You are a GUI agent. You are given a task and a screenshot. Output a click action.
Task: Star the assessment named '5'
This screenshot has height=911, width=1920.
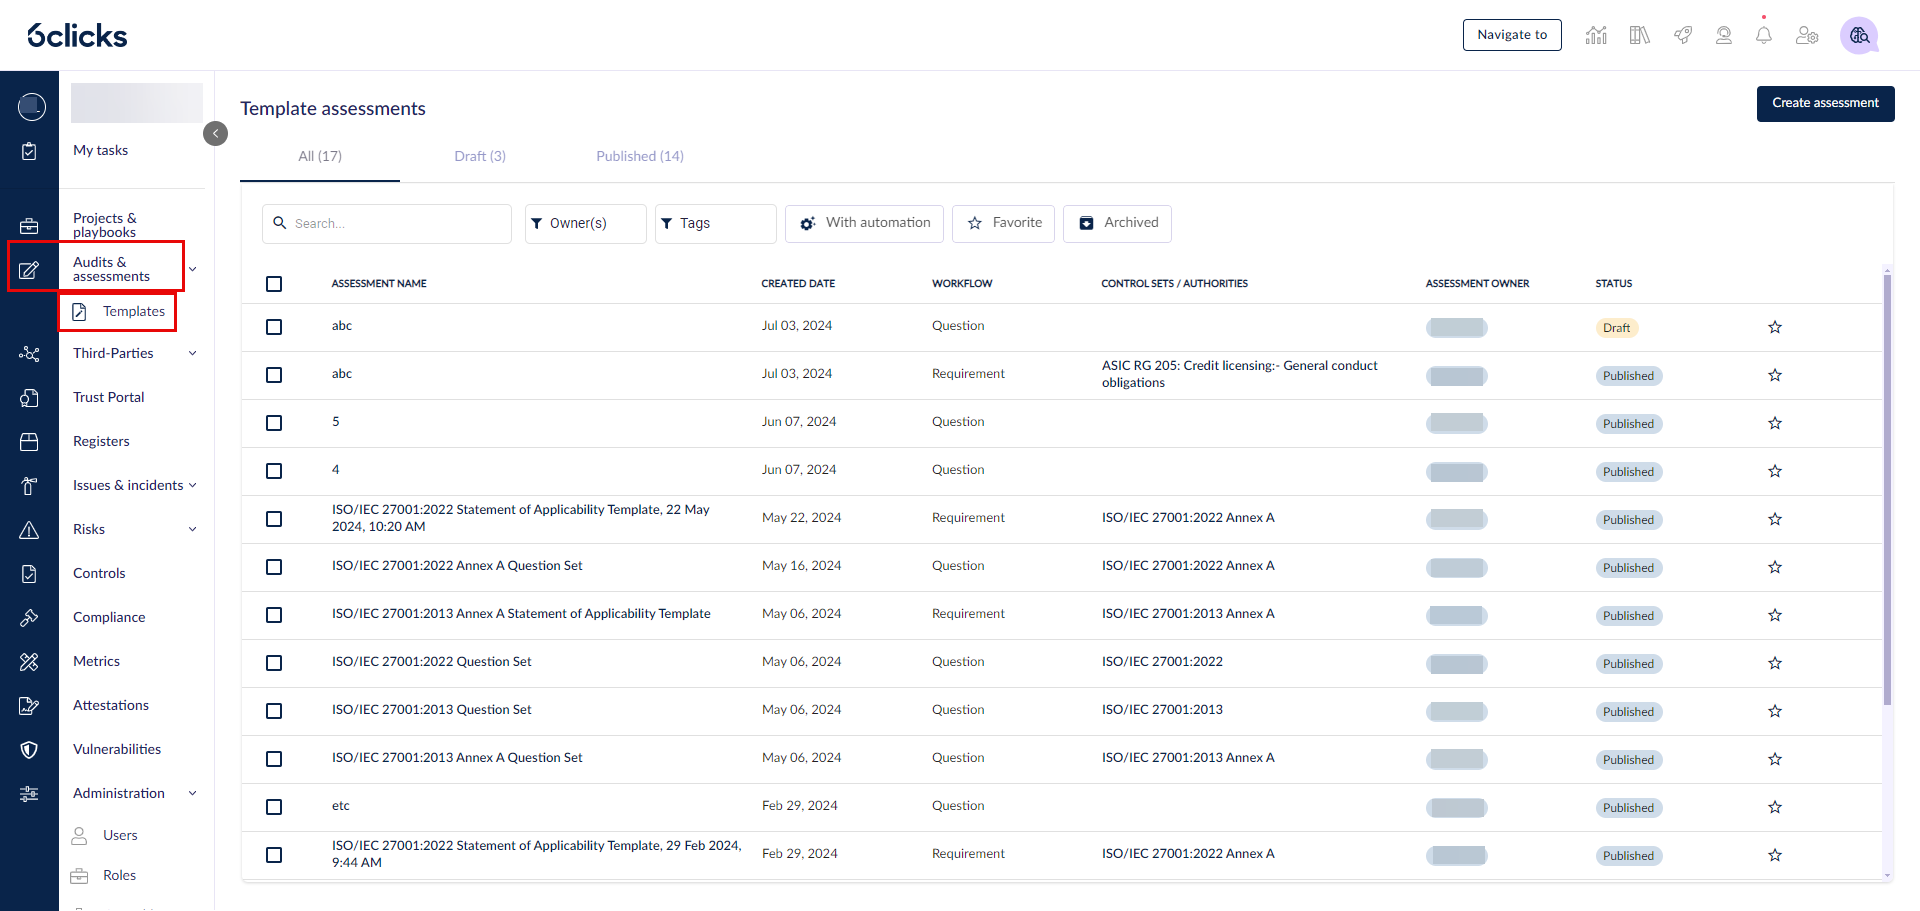click(1775, 423)
